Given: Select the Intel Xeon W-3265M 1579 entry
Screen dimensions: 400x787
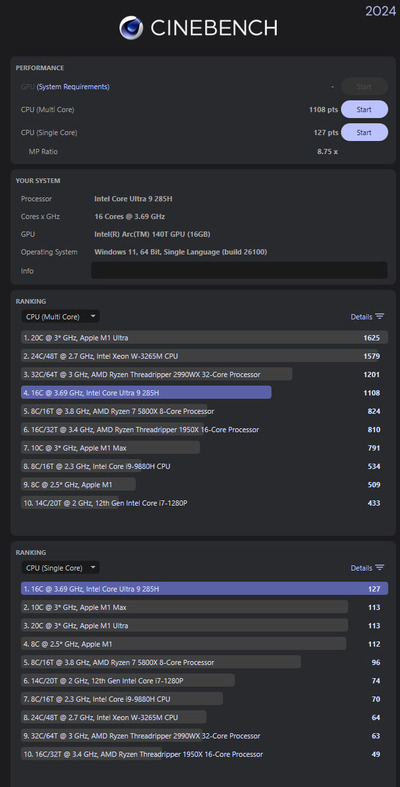Looking at the screenshot, I should pyautogui.click(x=204, y=356).
